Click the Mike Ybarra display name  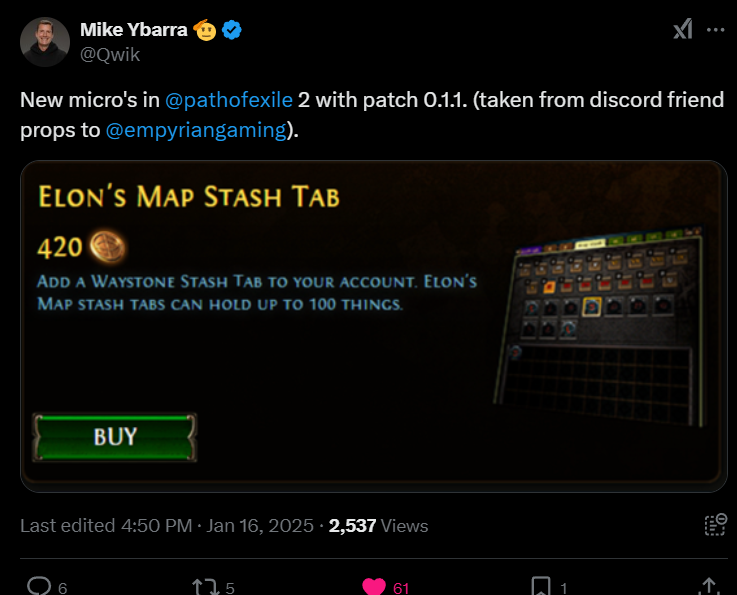[134, 30]
